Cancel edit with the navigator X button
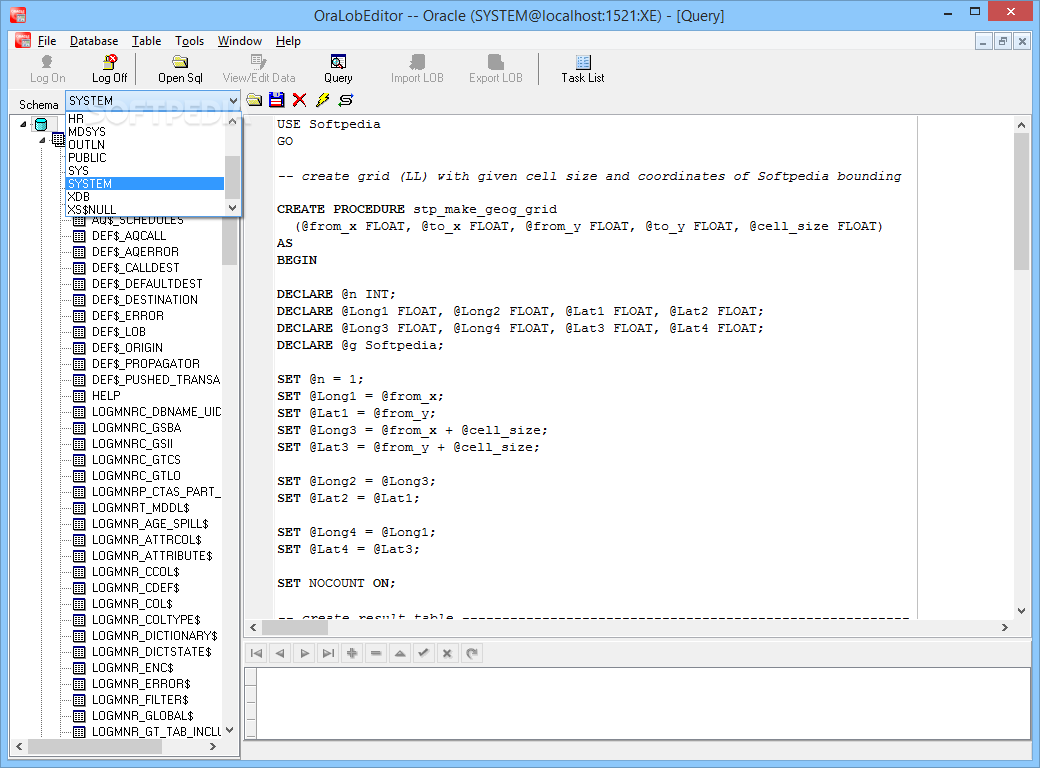This screenshot has height=768, width=1040. [447, 653]
